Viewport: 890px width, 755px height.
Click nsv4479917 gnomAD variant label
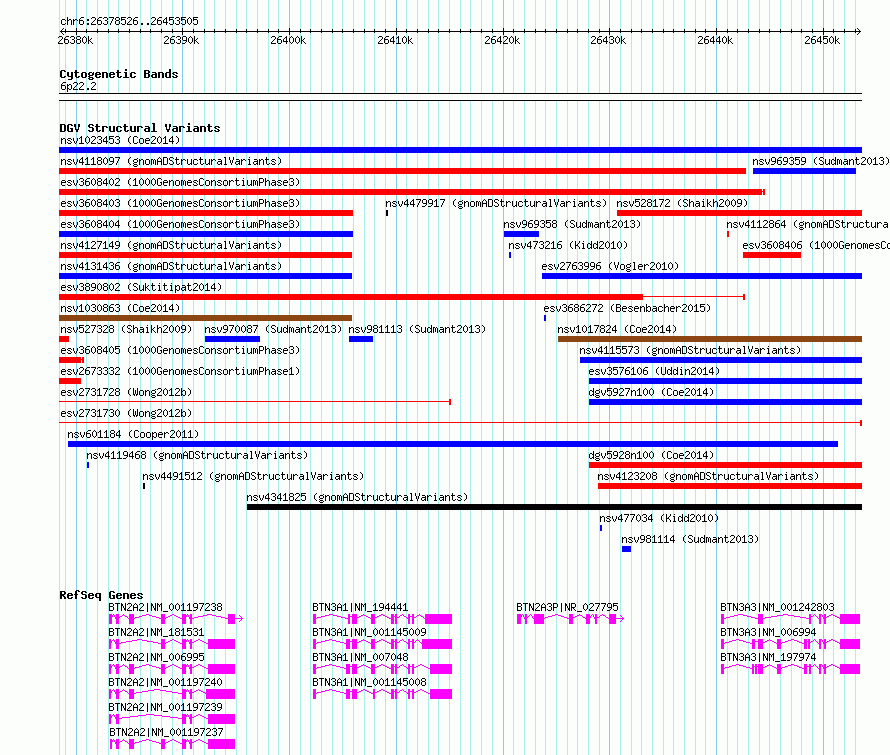point(496,203)
